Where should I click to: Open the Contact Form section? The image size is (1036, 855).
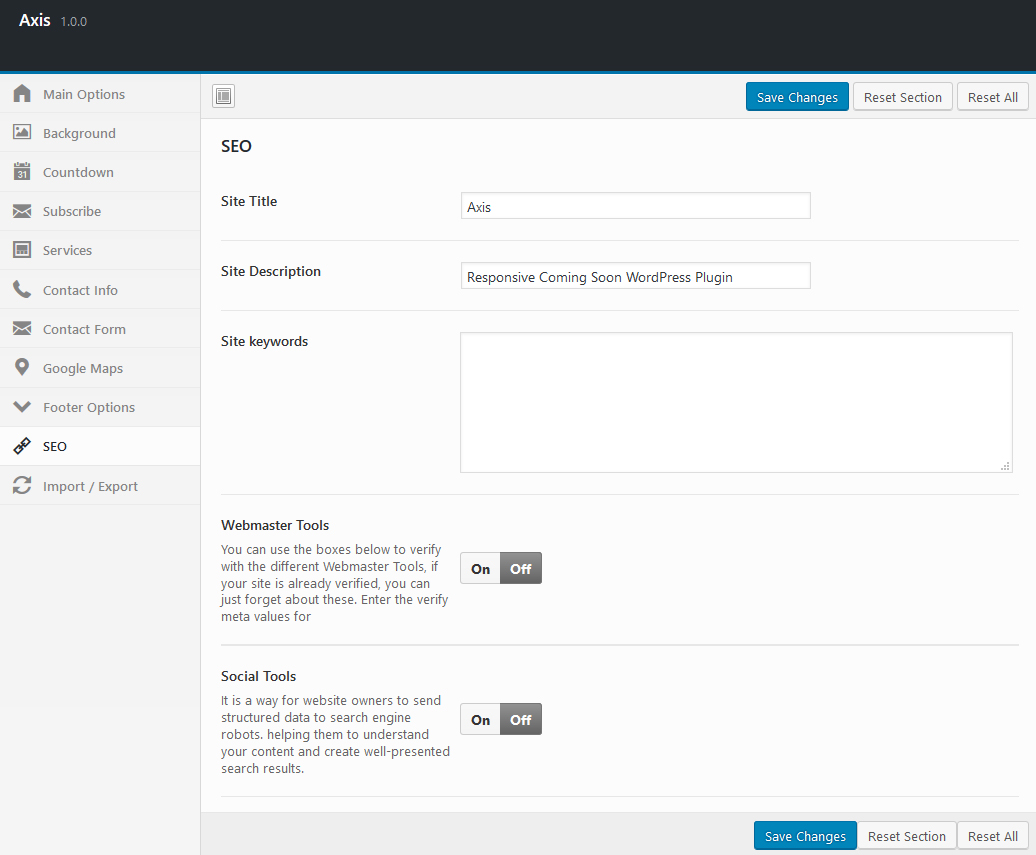coord(84,329)
